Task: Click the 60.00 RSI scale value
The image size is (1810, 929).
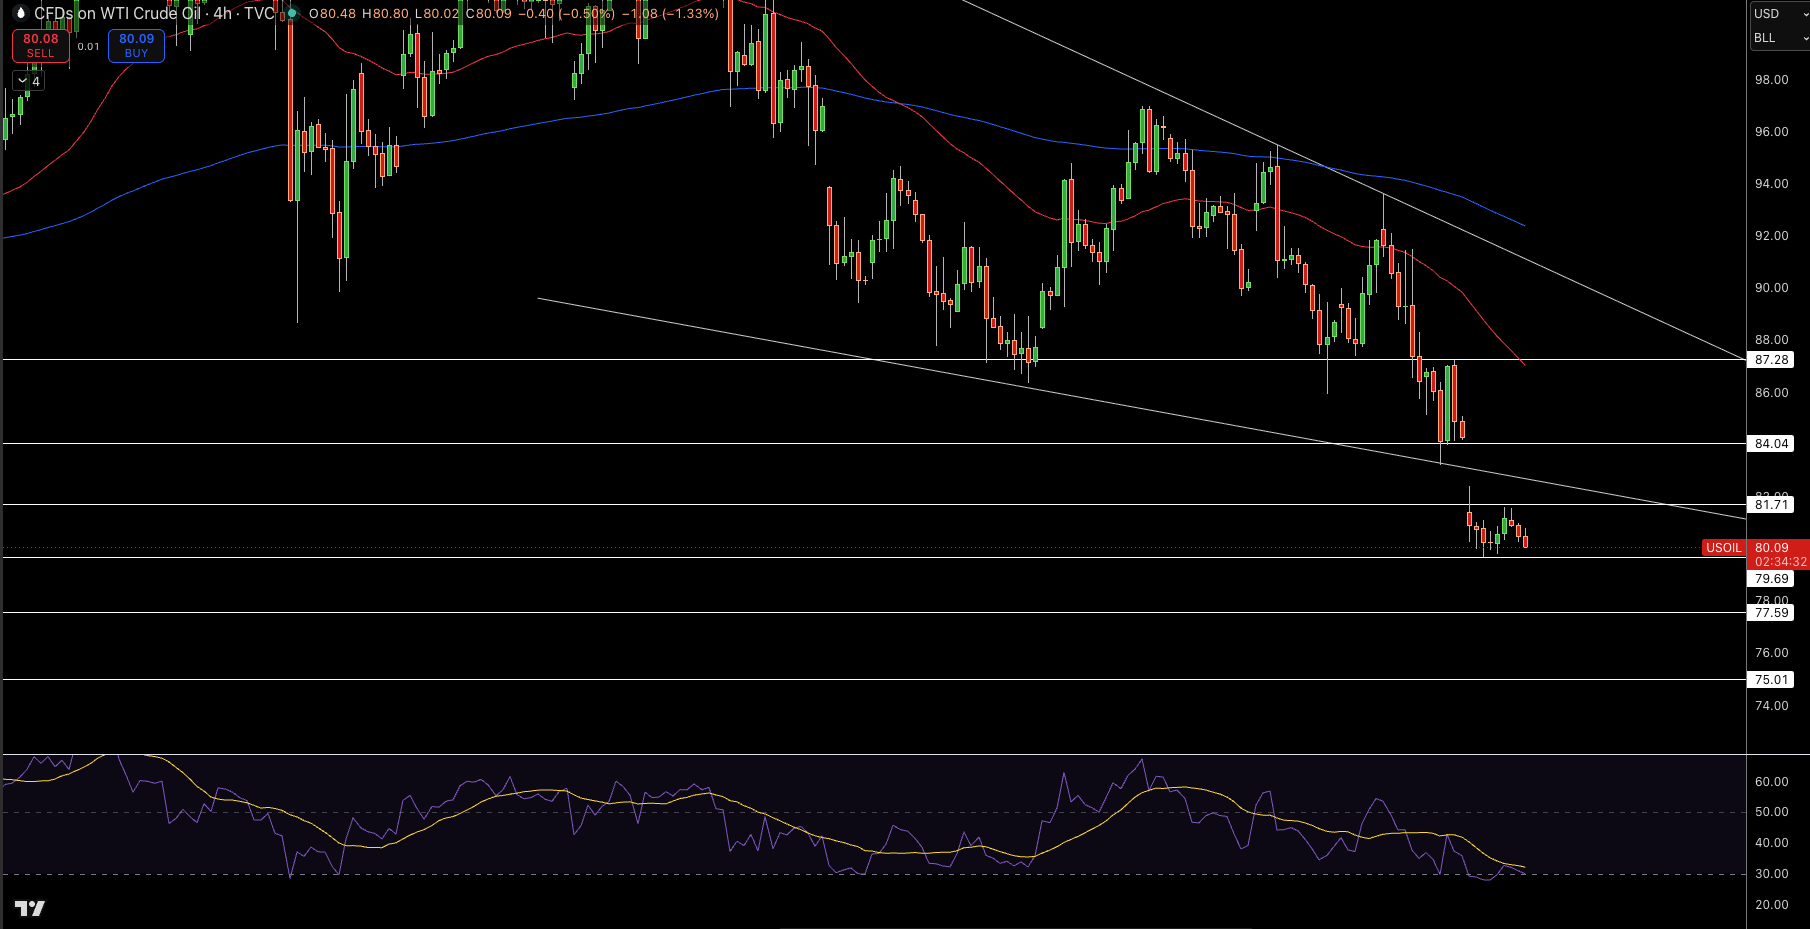Action: [x=1772, y=782]
